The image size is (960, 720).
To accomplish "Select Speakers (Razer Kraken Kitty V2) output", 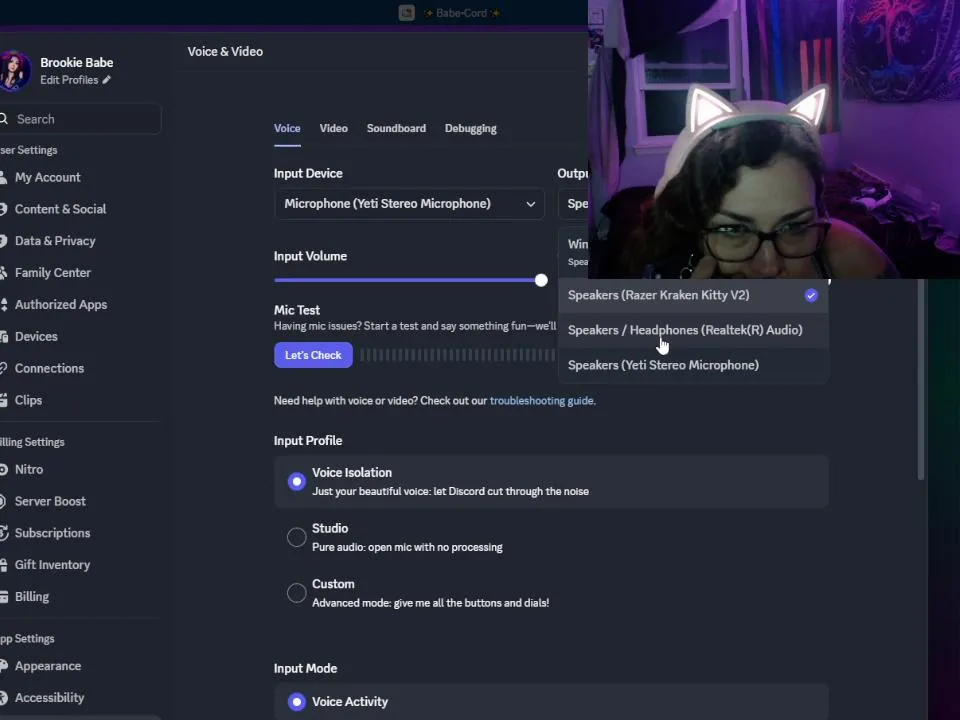I will click(693, 295).
